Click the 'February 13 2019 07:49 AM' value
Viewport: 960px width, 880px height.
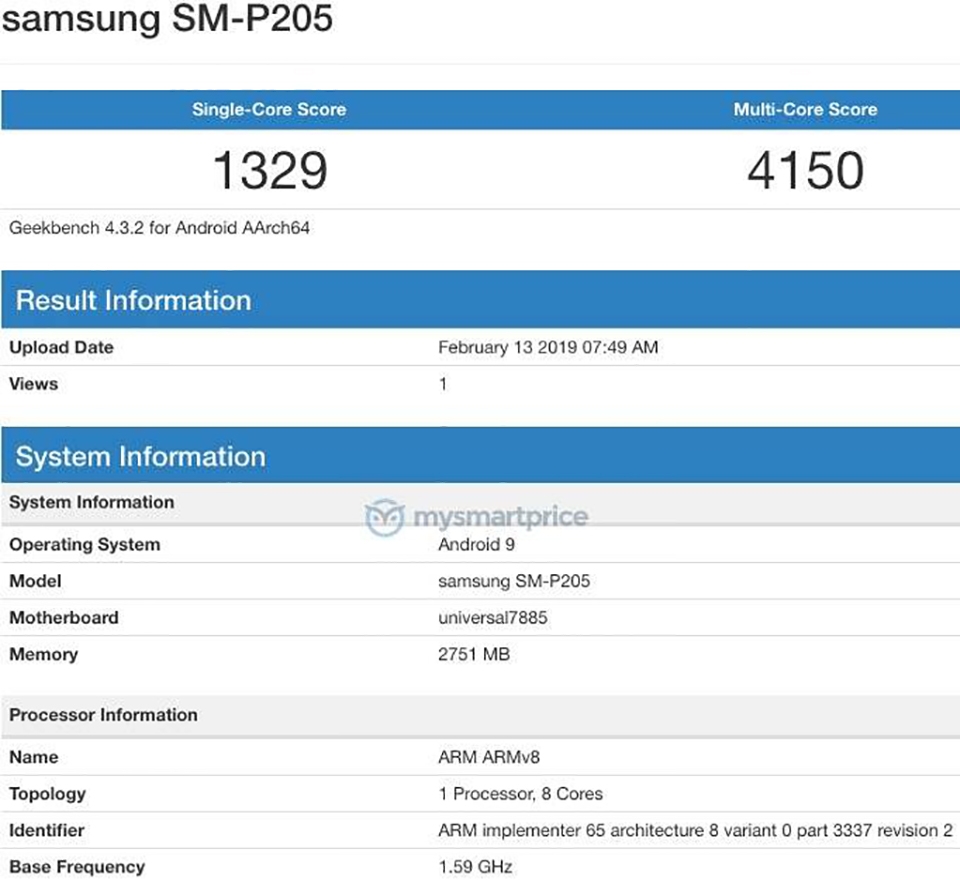(x=548, y=347)
